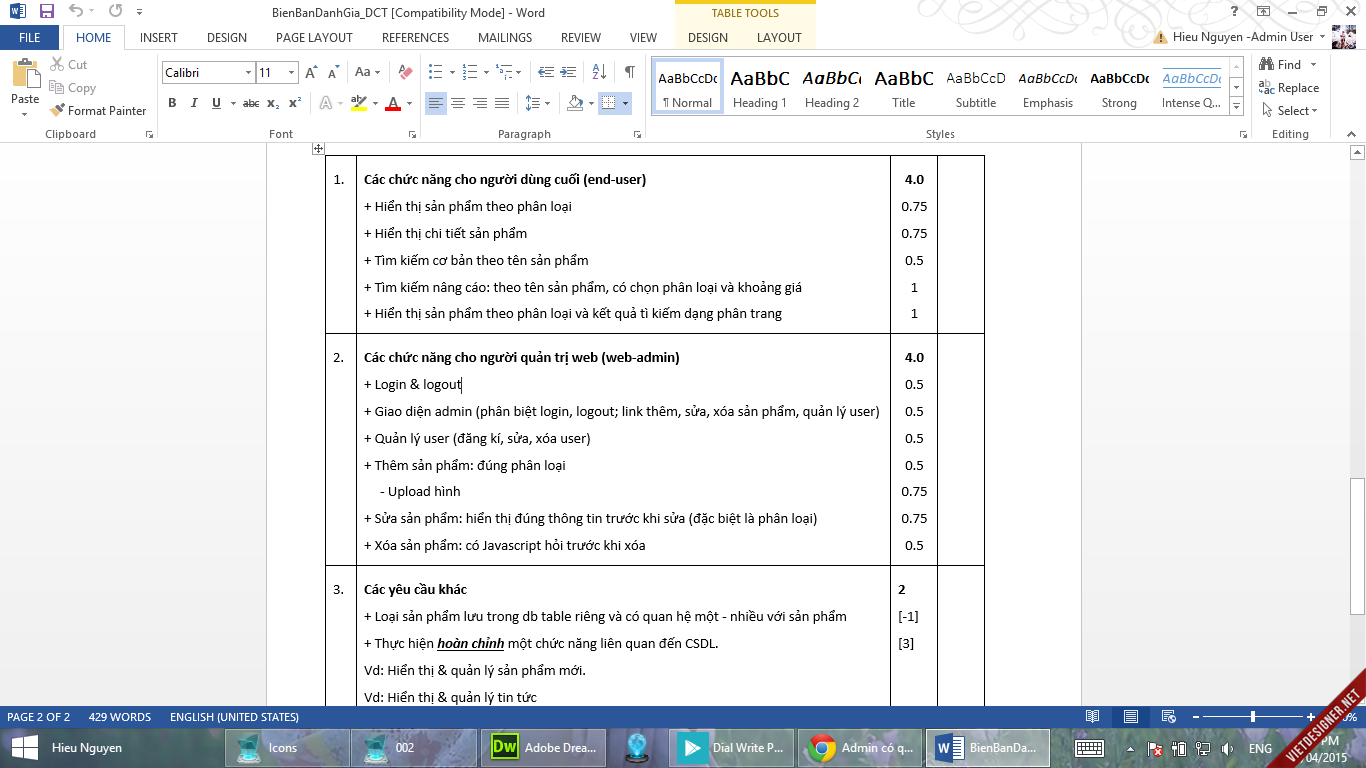Click ENG language indicator in tray
Screen dimensions: 1366x768
click(x=1260, y=748)
